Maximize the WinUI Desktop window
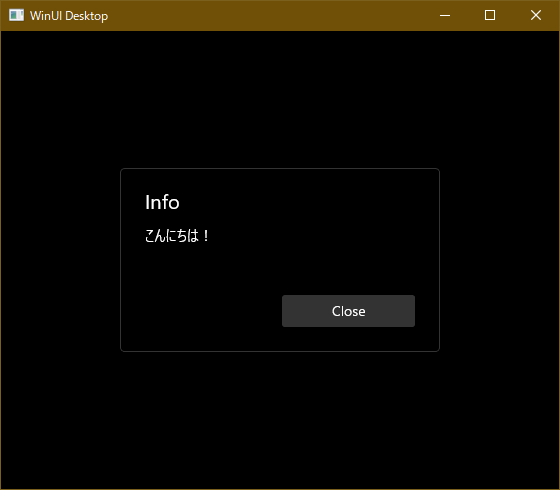 coord(490,15)
